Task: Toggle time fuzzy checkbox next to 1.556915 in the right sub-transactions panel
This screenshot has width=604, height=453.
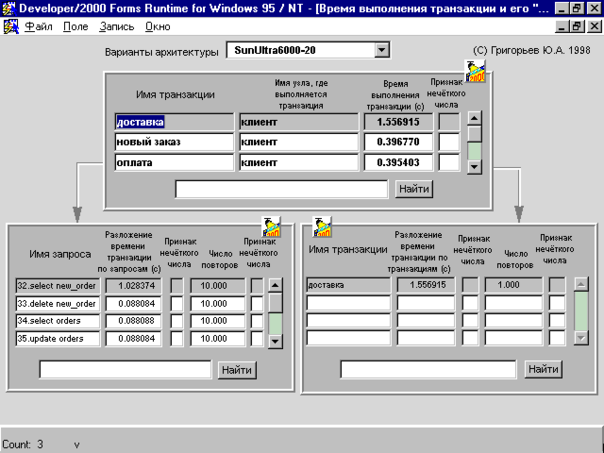Action: click(470, 285)
